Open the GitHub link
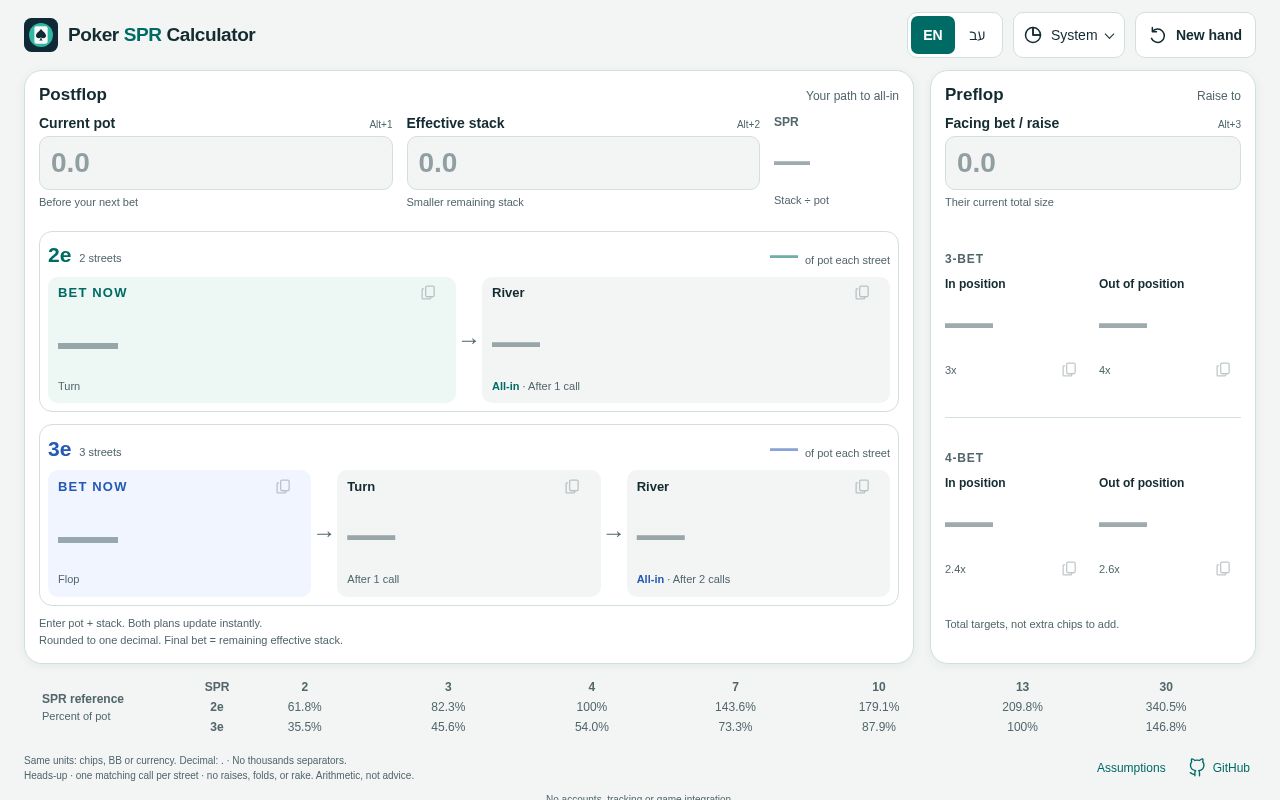The image size is (1280, 800). click(x=1219, y=768)
